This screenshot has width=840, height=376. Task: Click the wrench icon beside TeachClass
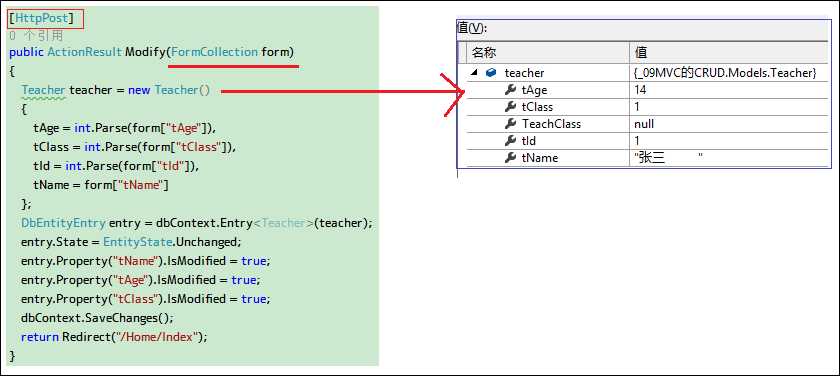pos(510,124)
